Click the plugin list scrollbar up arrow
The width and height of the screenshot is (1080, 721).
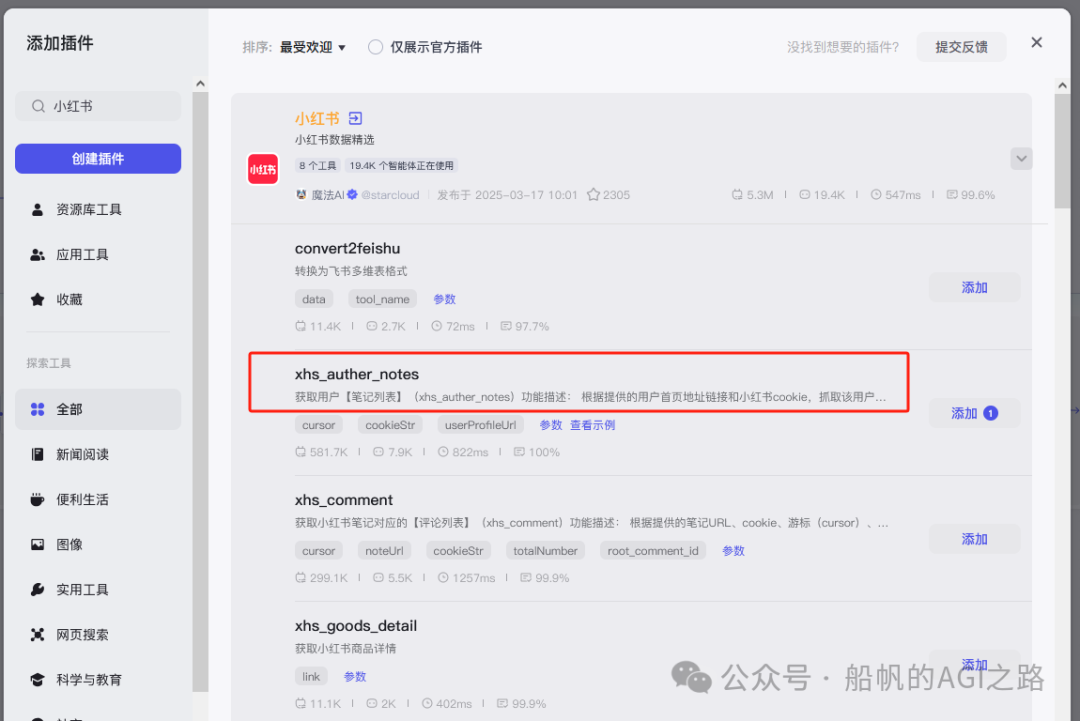tap(1062, 85)
